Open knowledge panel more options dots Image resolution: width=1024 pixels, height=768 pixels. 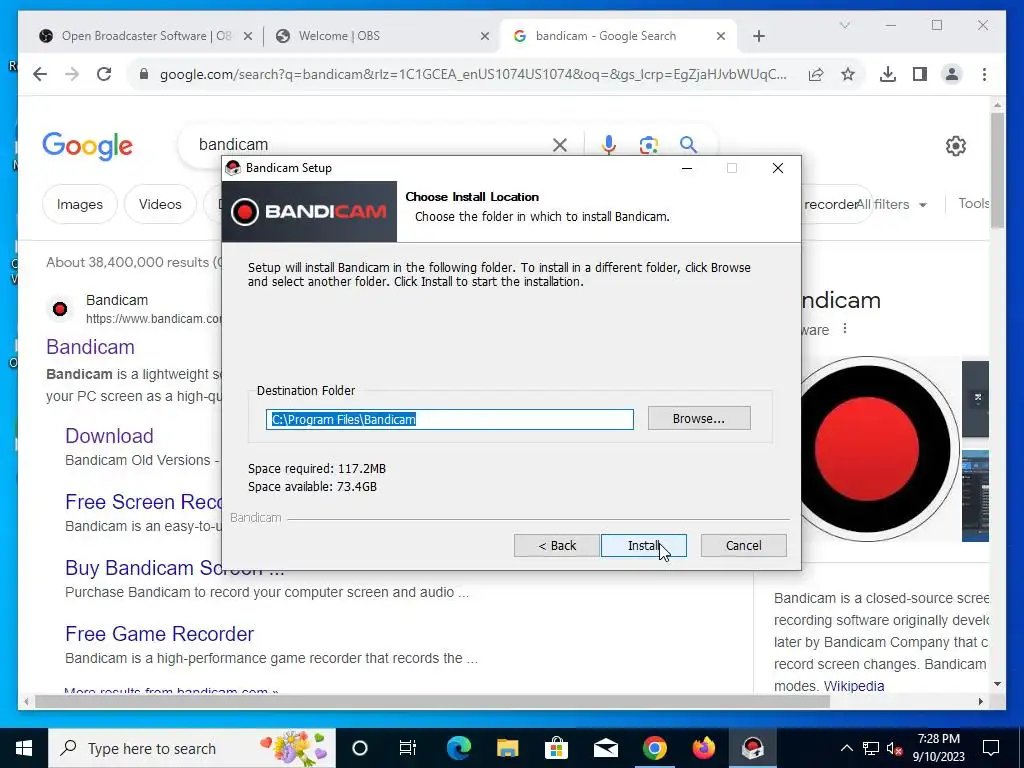click(844, 328)
